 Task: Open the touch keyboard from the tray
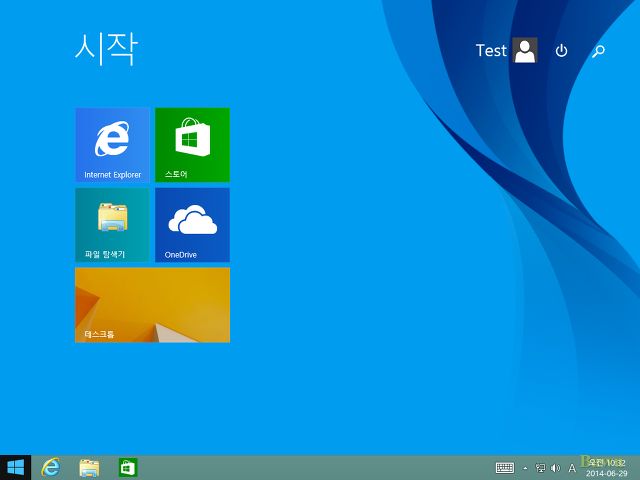coord(505,468)
